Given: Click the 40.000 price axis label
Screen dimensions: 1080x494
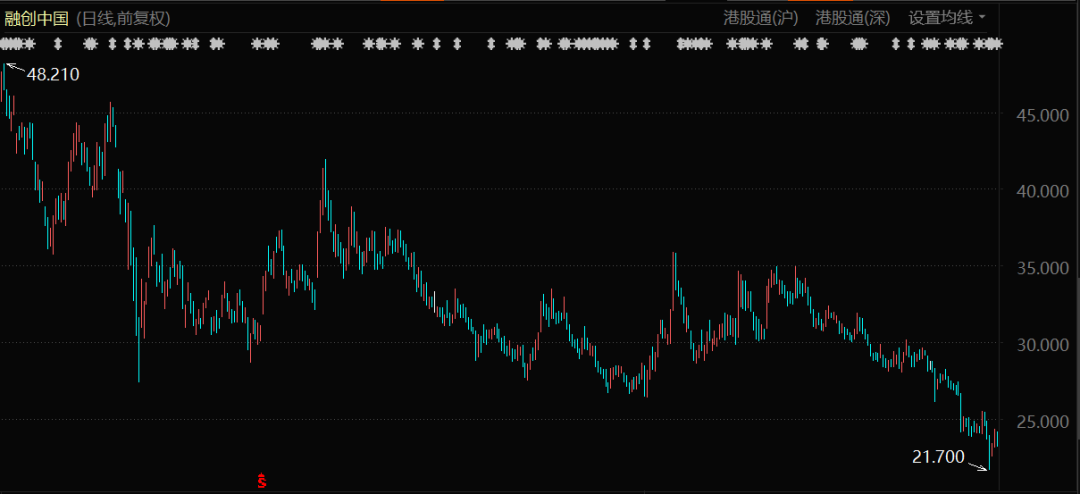Looking at the screenshot, I should pyautogui.click(x=1043, y=191).
